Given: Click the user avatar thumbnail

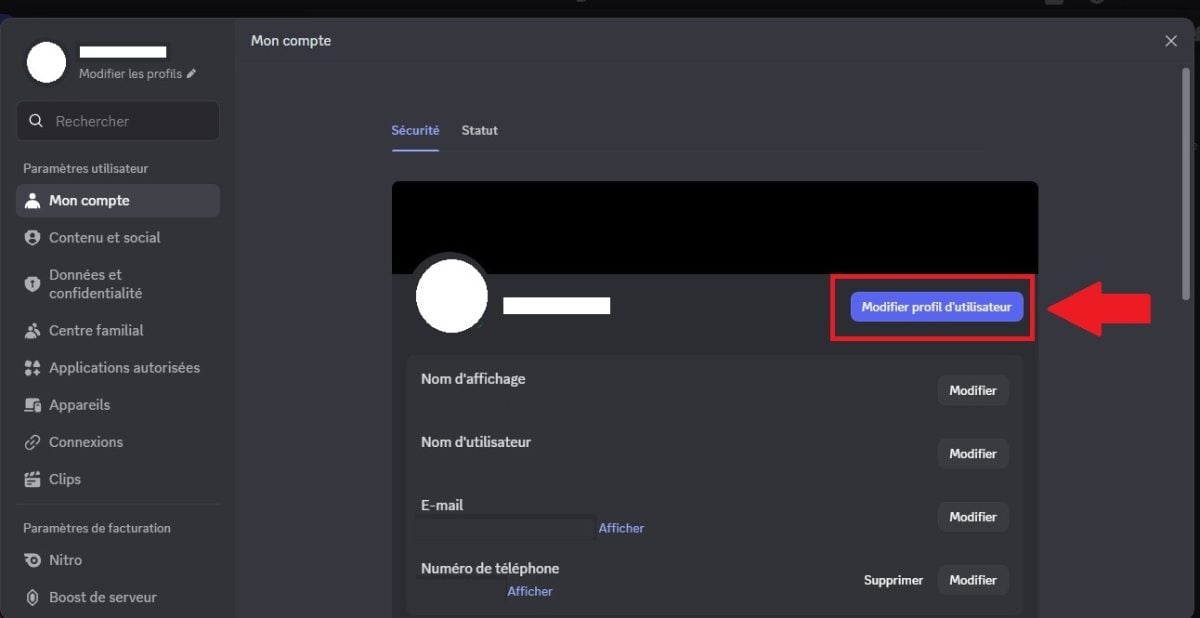Looking at the screenshot, I should (46, 62).
